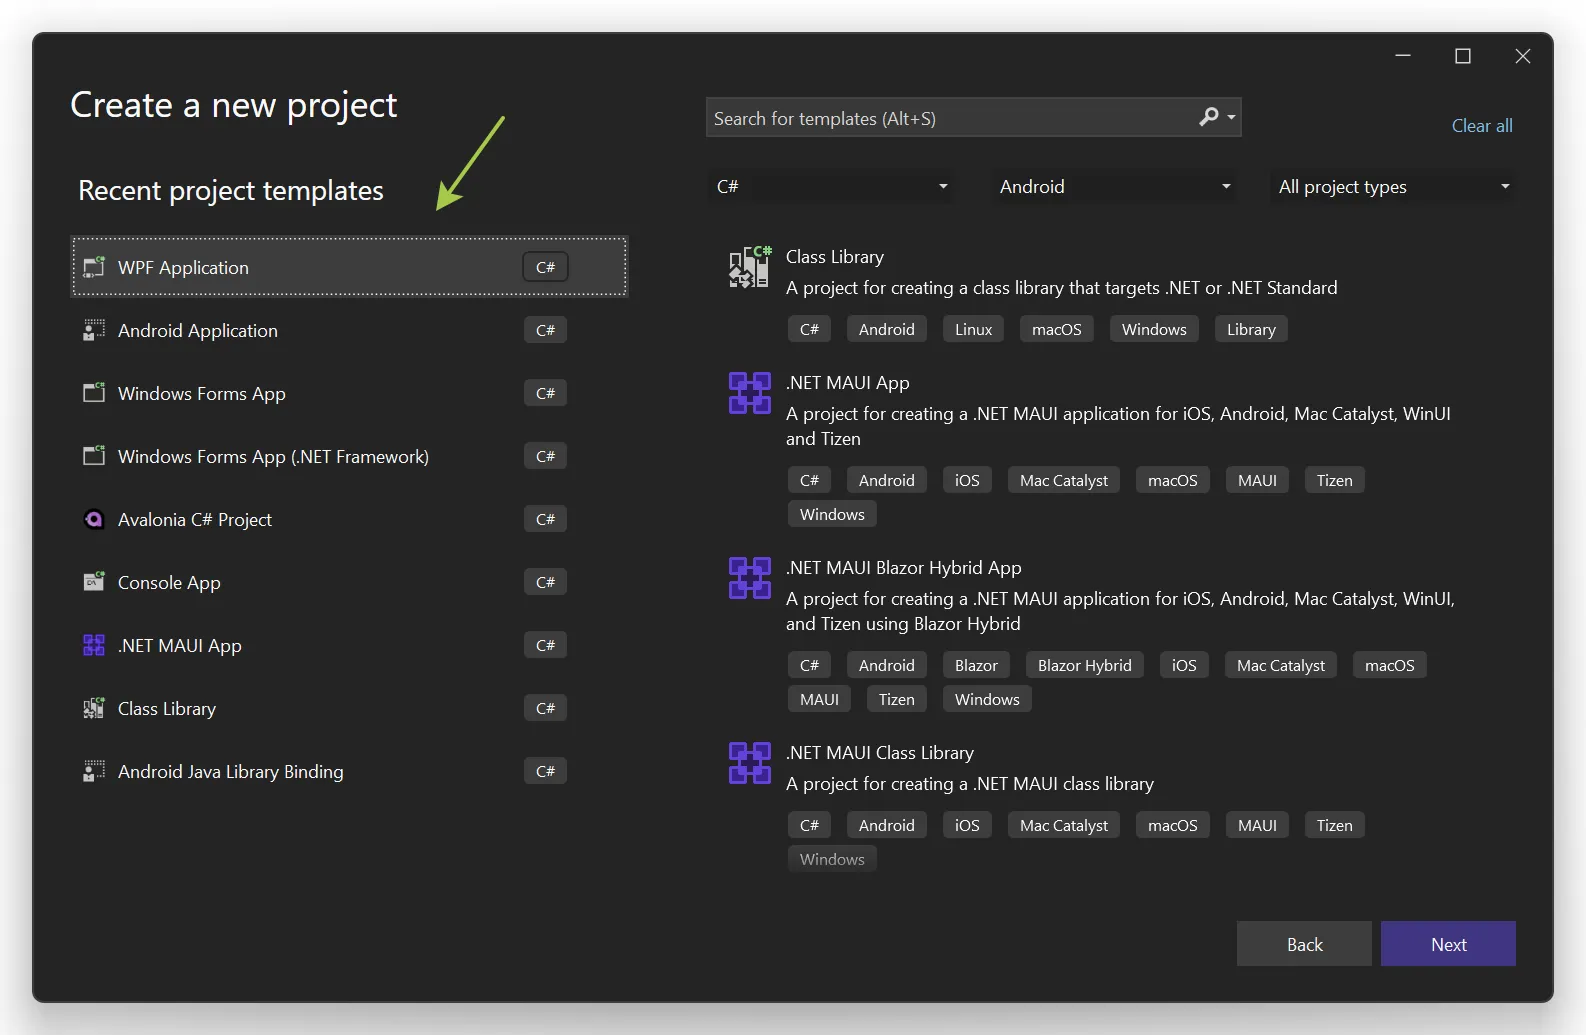1586x1035 pixels.
Task: Click the Windows Forms App (.NET Framework) icon
Action: click(x=94, y=456)
